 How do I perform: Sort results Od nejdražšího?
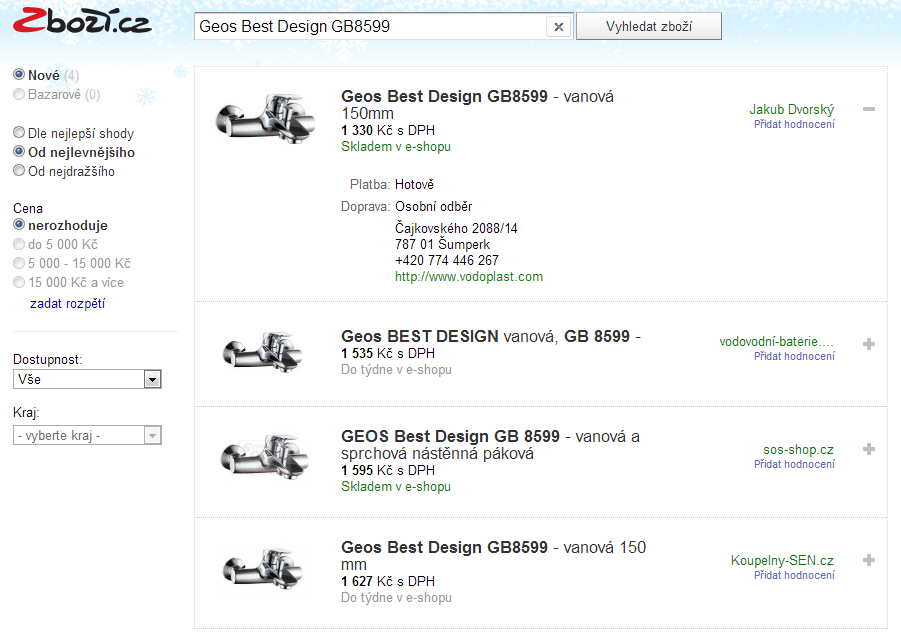point(19,171)
